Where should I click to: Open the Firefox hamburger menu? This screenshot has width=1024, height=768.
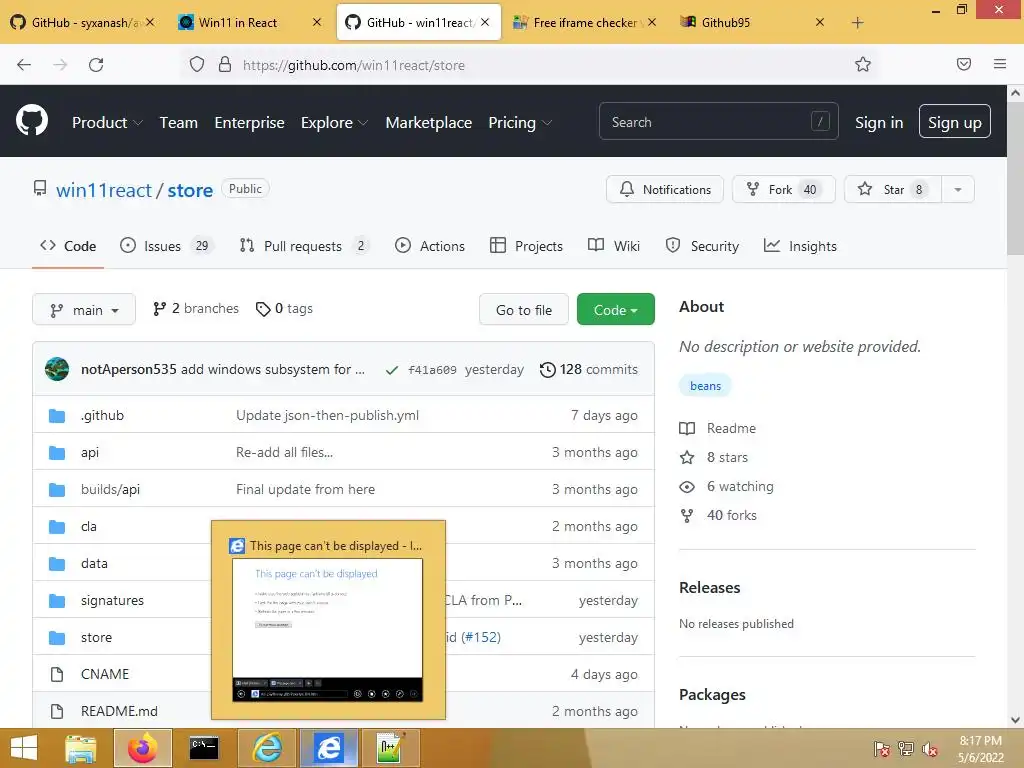(x=999, y=64)
